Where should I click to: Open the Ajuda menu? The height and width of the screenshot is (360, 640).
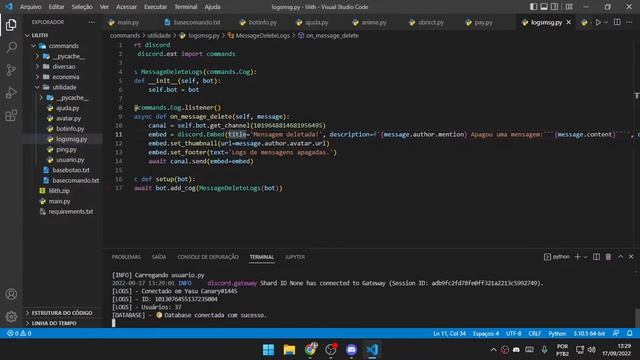coord(212,7)
